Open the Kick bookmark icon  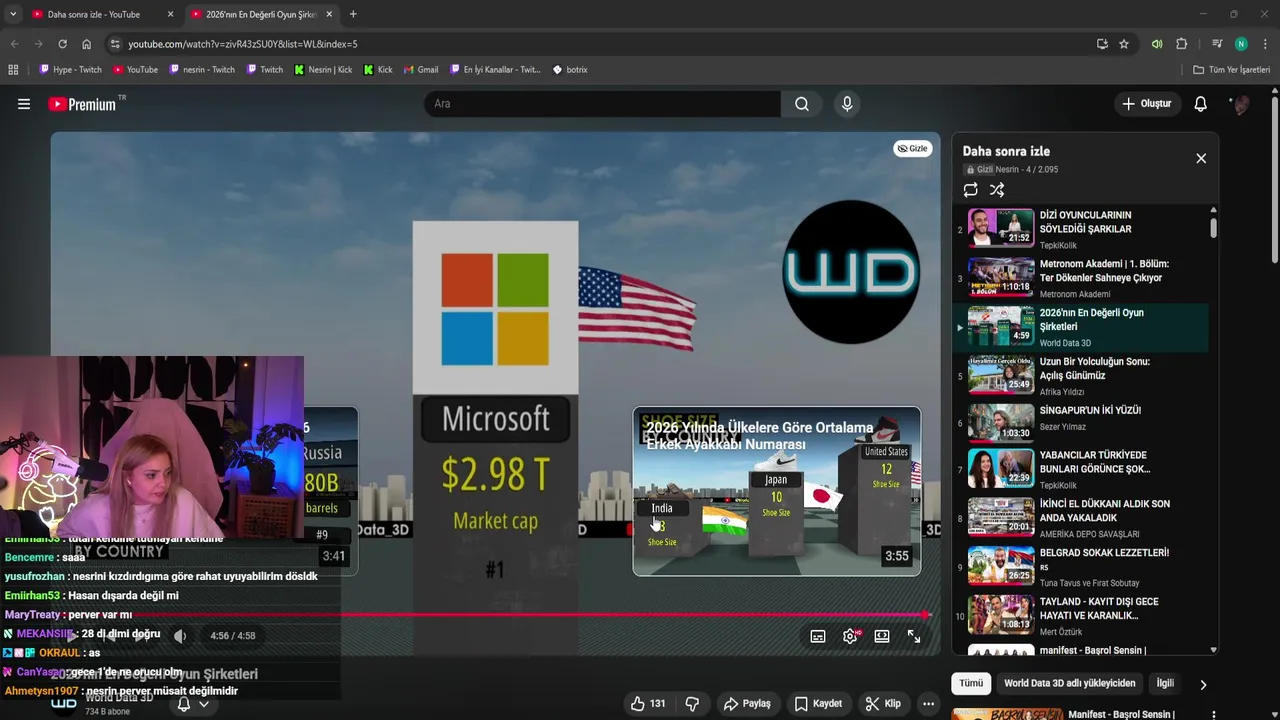point(378,70)
